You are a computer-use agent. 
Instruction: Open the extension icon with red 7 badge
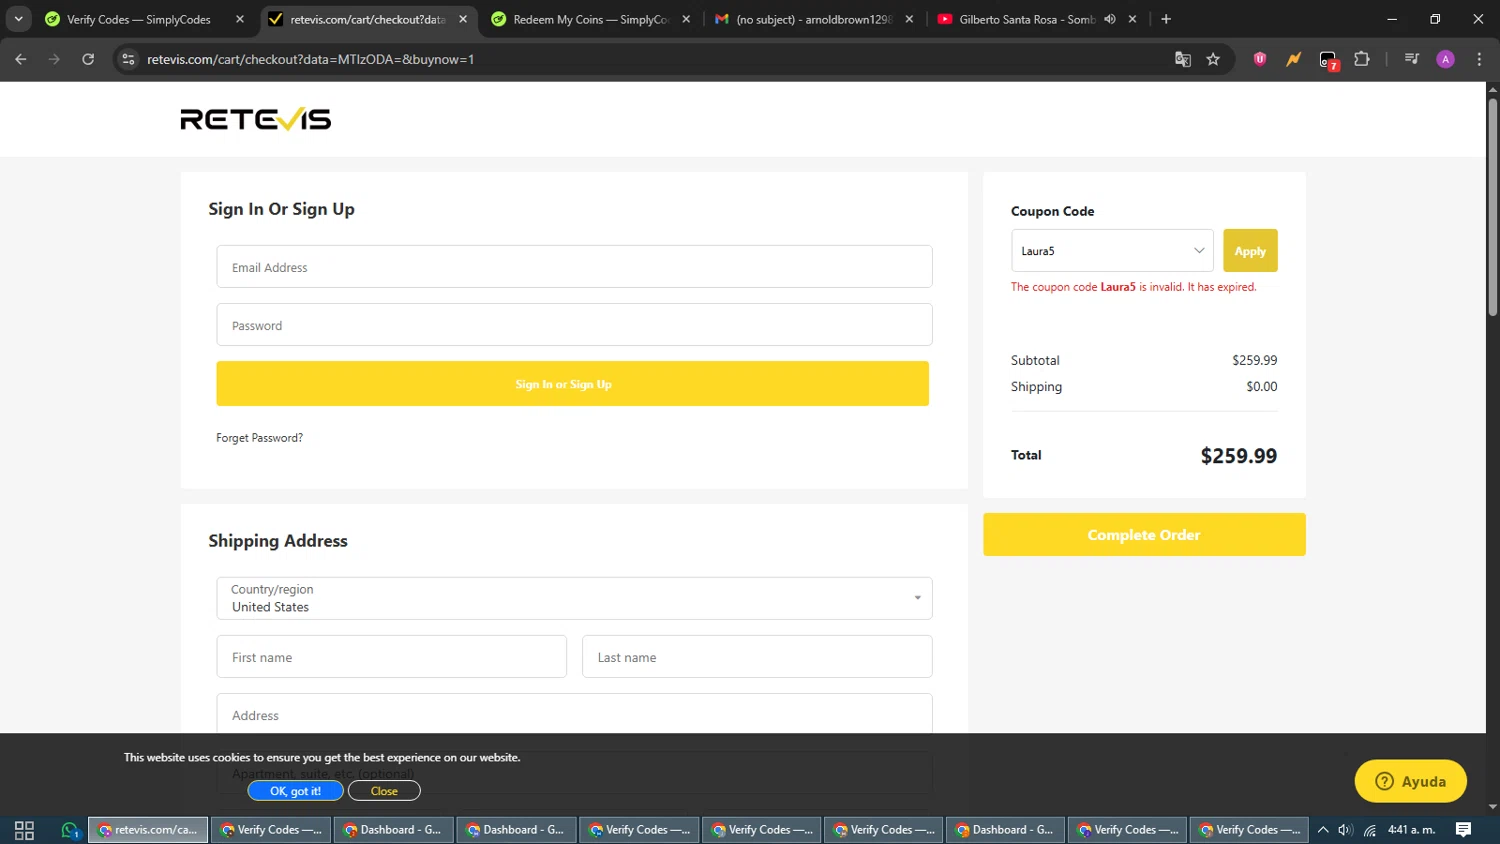click(x=1328, y=60)
